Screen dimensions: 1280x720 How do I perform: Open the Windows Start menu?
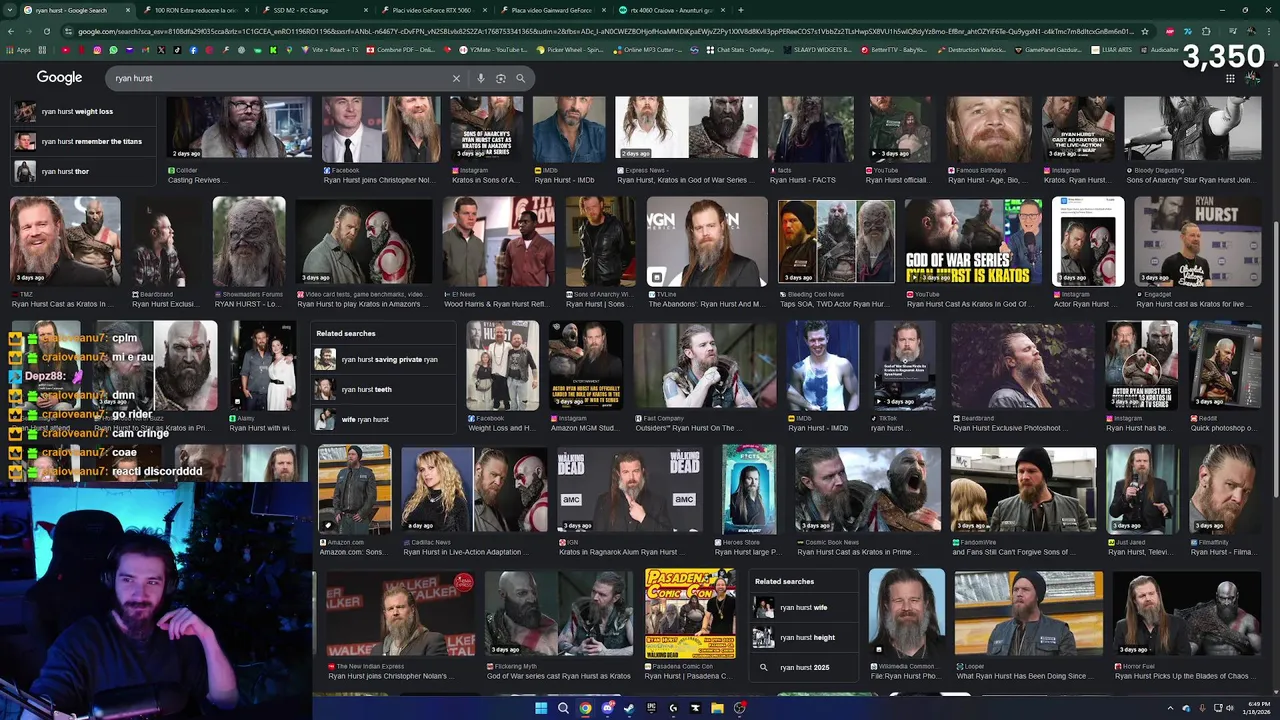(x=541, y=708)
